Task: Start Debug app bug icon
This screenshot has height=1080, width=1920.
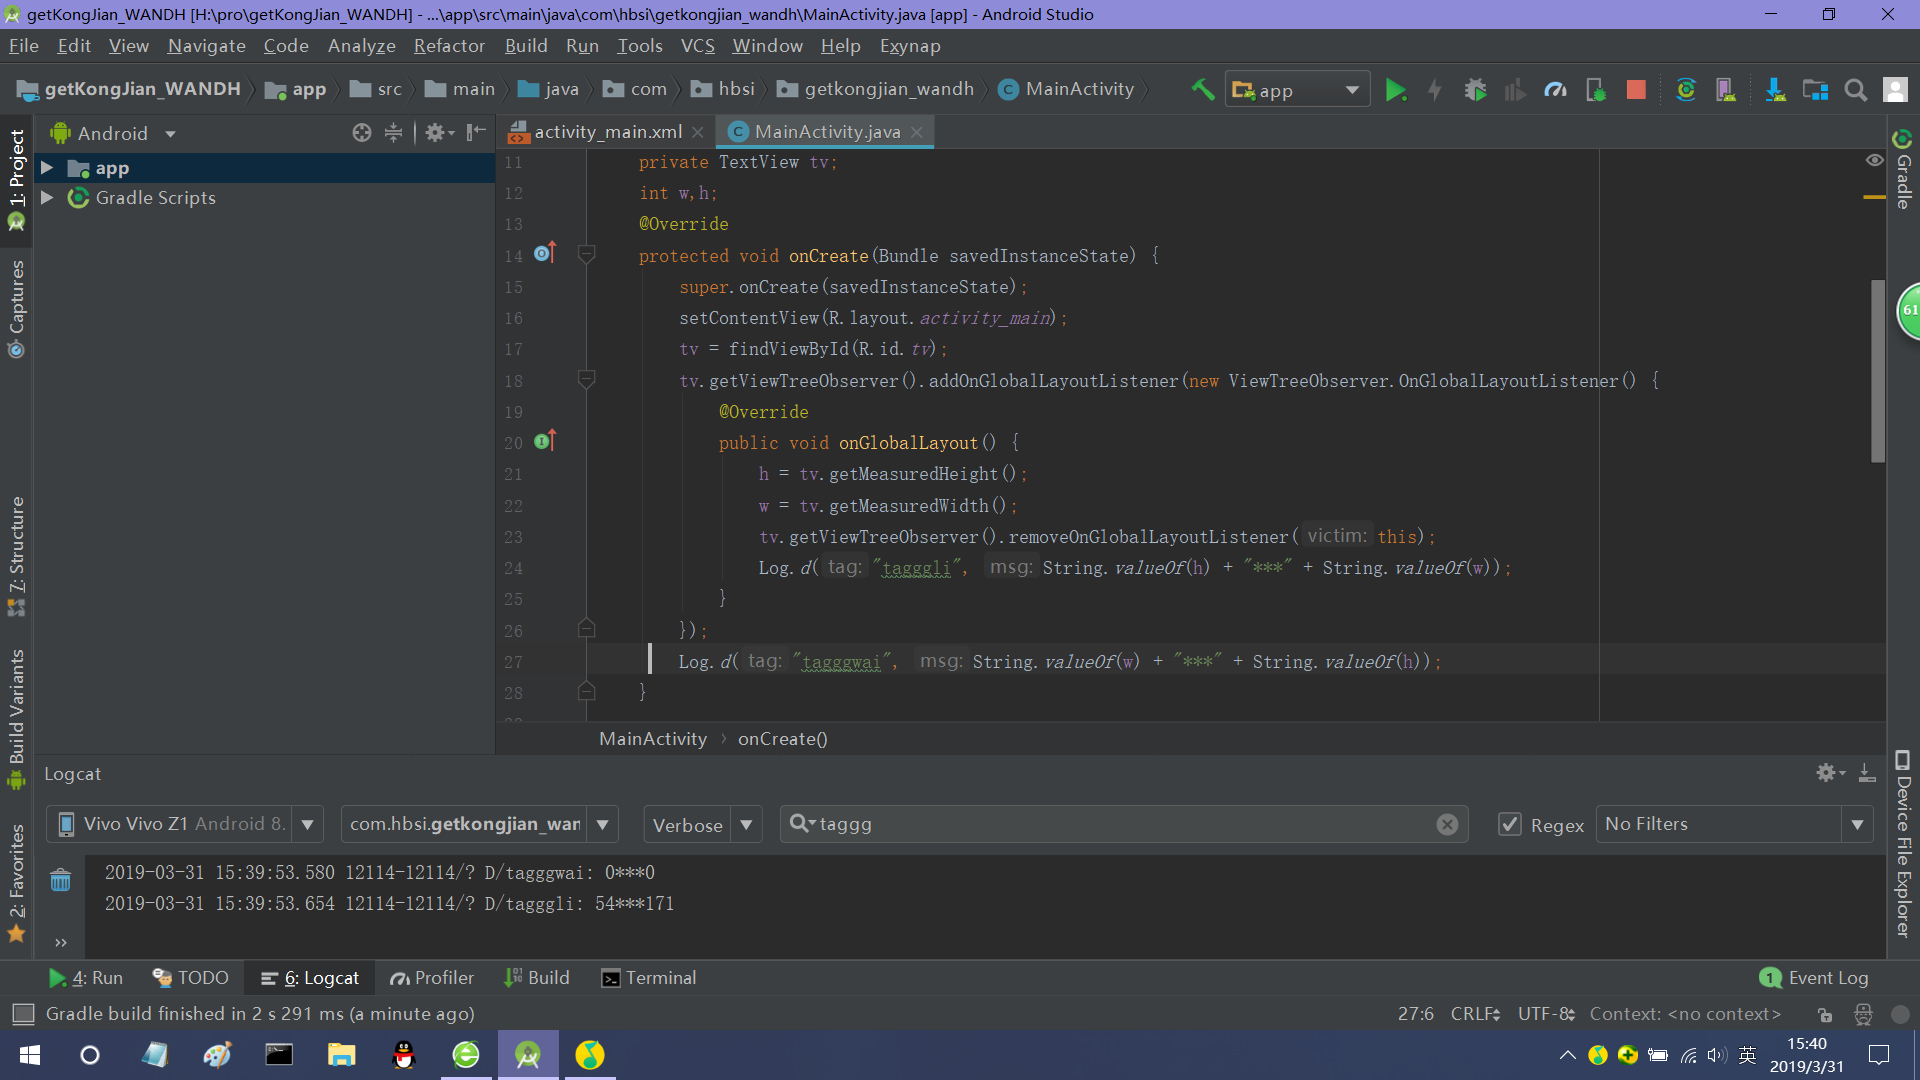Action: (x=1475, y=90)
